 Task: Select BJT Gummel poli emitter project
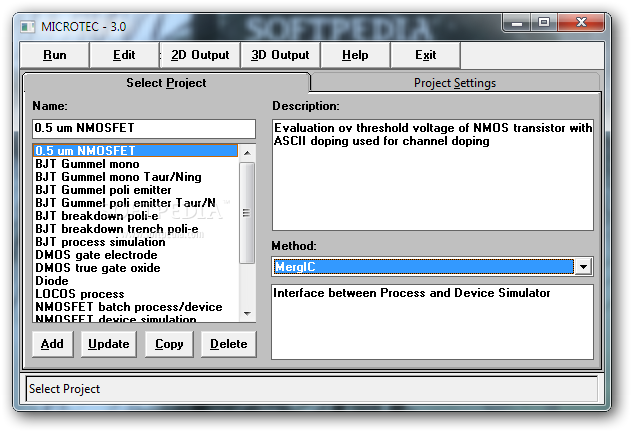coord(136,190)
